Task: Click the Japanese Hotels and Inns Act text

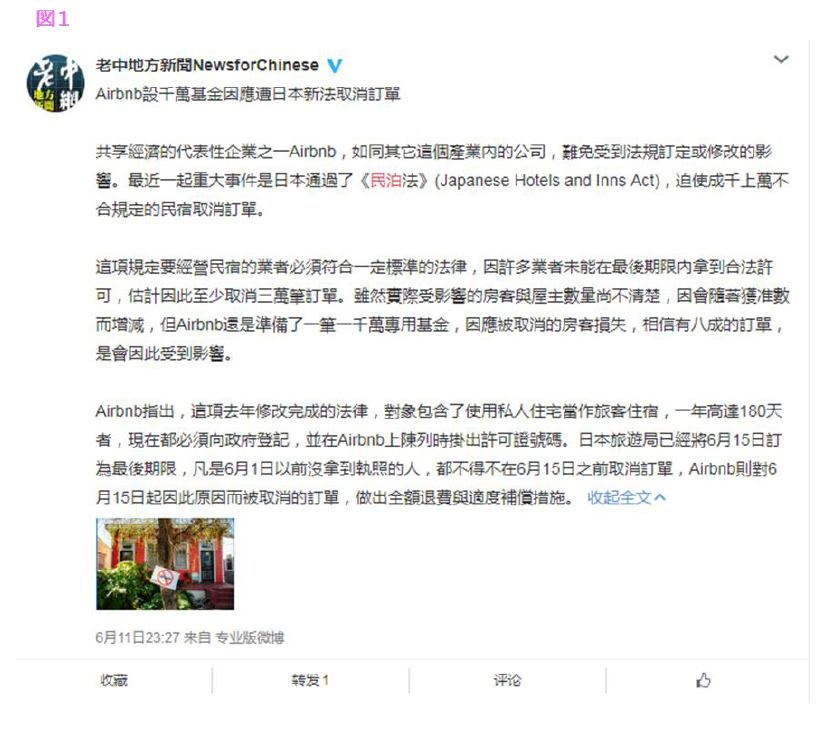Action: (x=547, y=181)
